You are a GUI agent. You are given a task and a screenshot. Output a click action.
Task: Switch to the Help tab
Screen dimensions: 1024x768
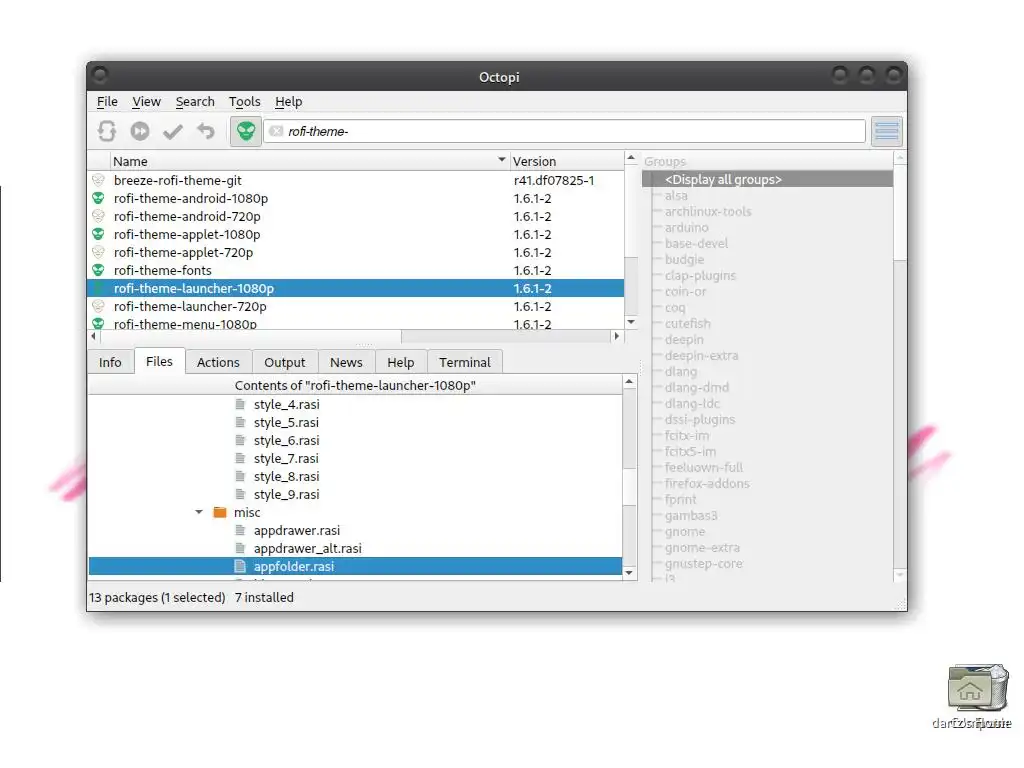click(x=400, y=362)
